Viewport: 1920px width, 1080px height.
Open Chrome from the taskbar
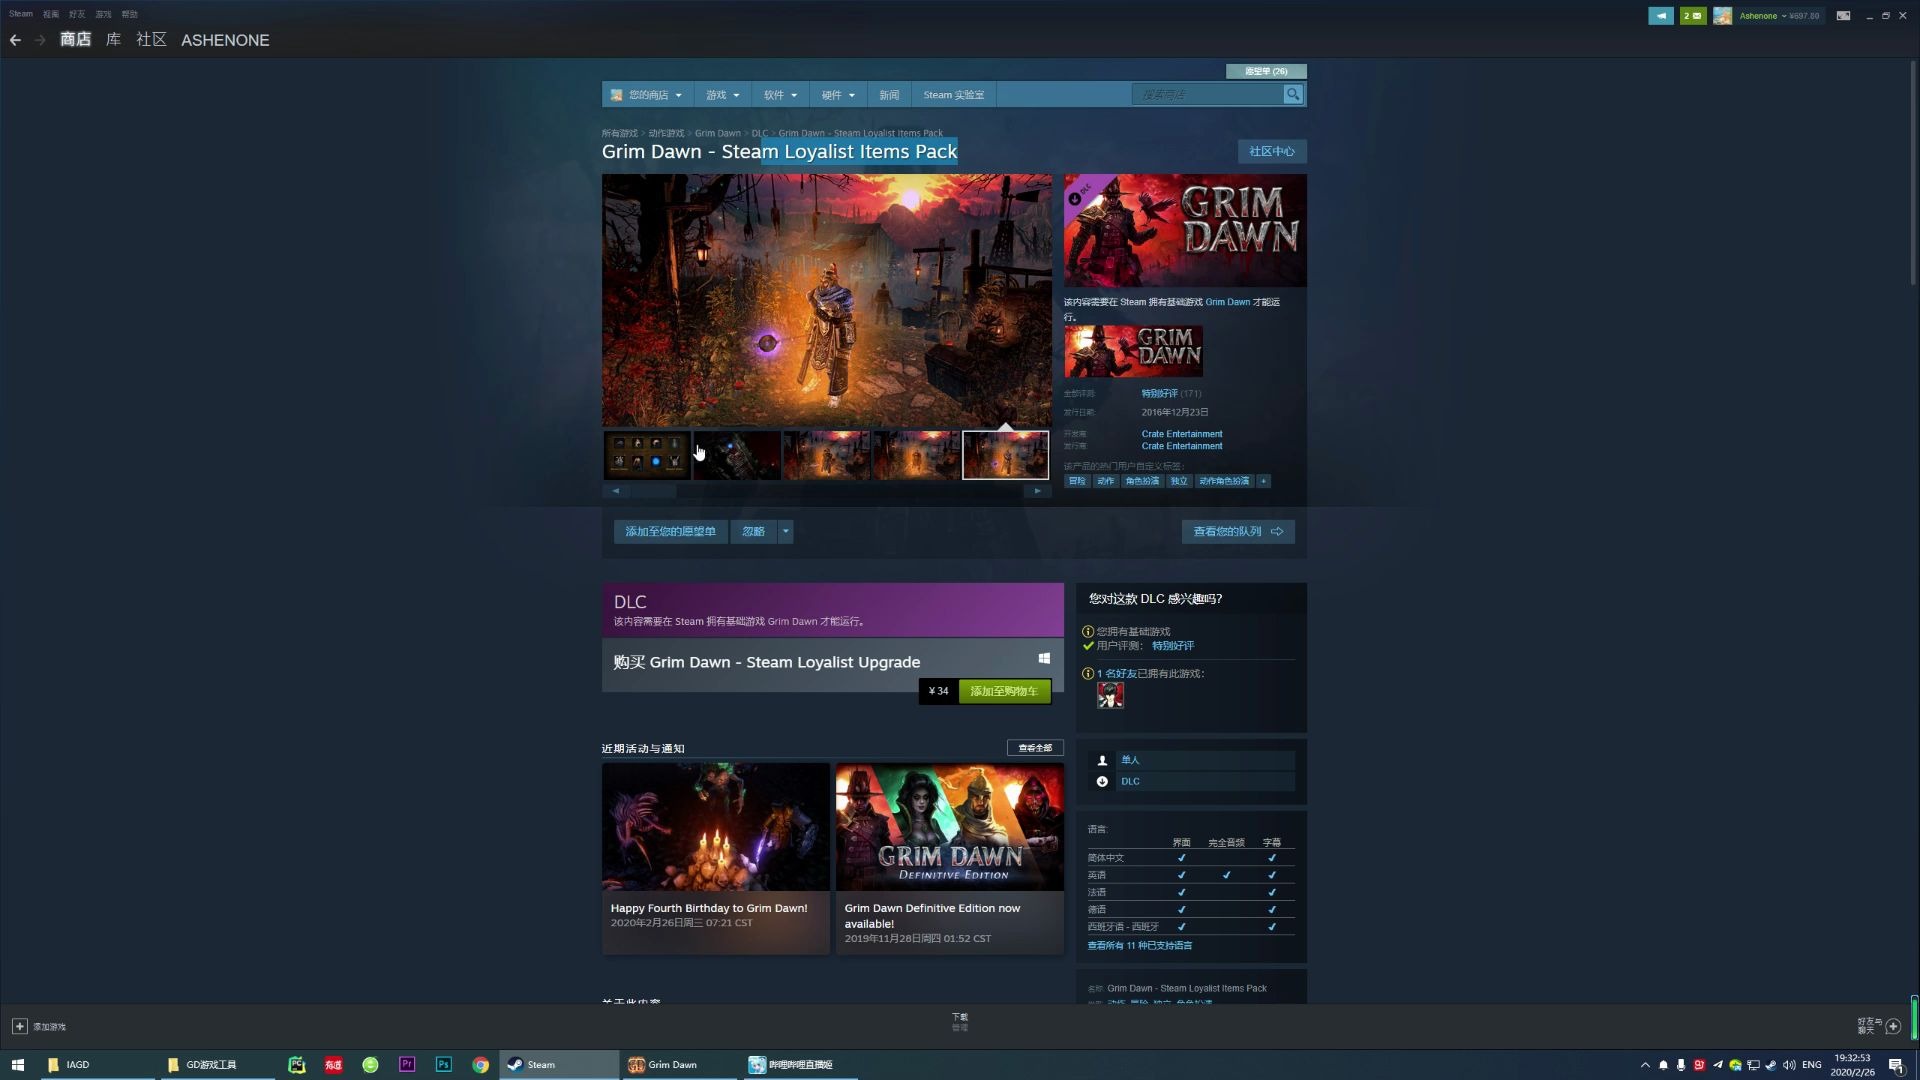[480, 1065]
